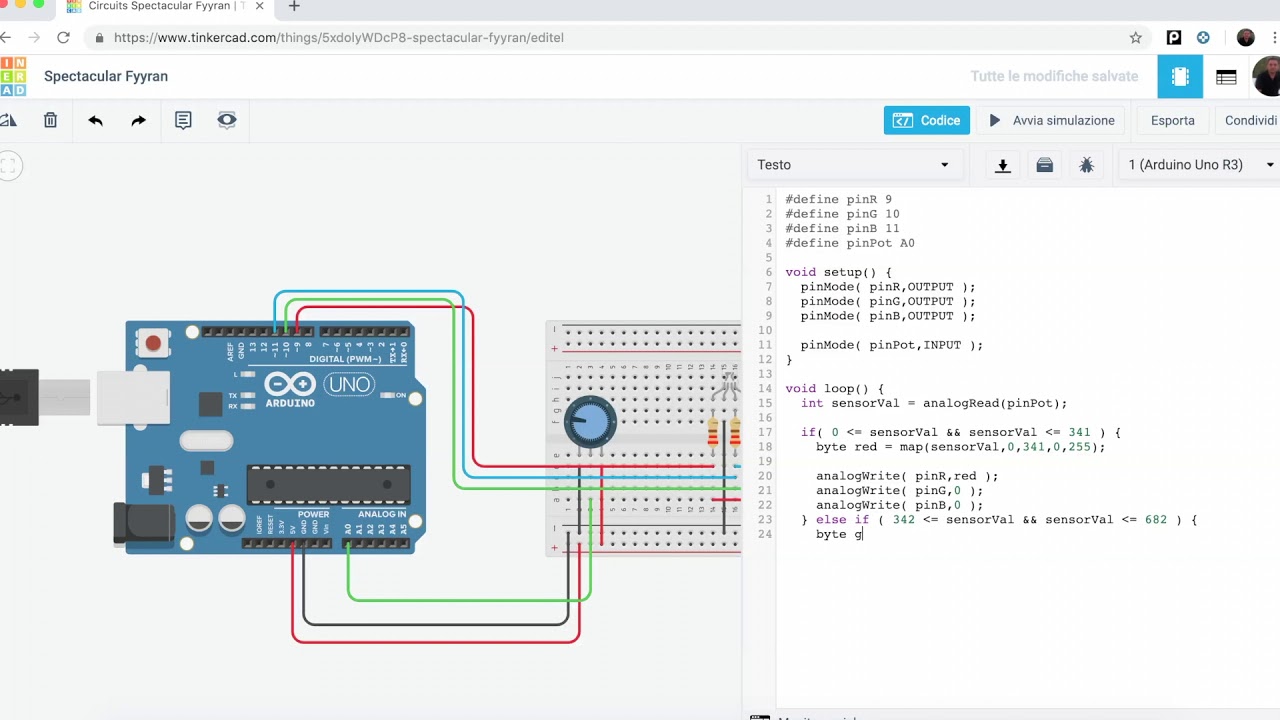Image resolution: width=1280 pixels, height=720 pixels.
Task: Open the component list table view
Action: tap(1226, 77)
